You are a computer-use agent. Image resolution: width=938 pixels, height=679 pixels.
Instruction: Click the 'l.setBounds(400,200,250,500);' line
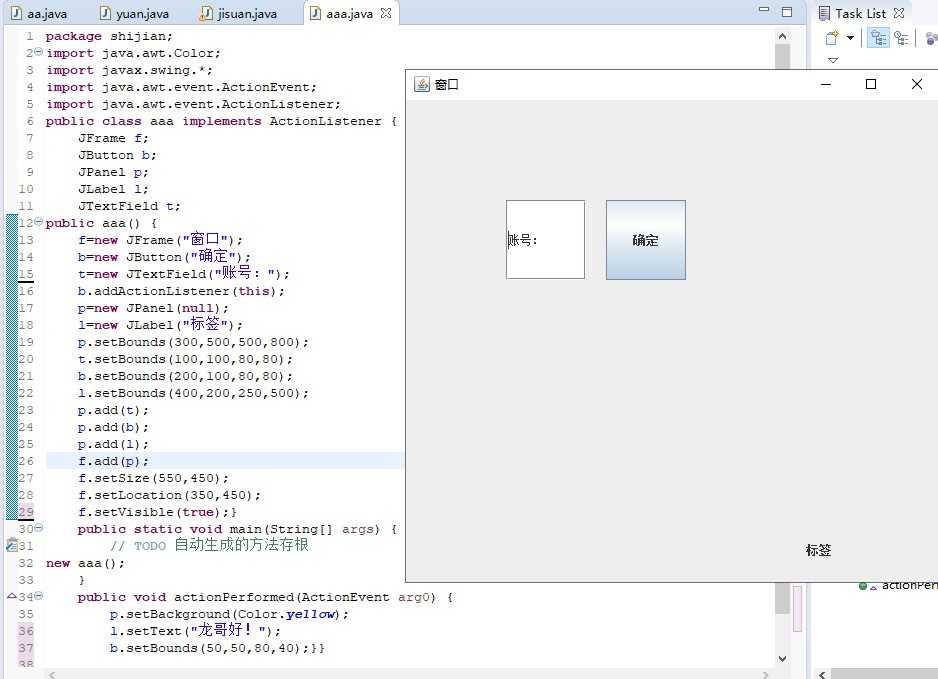pyautogui.click(x=193, y=393)
